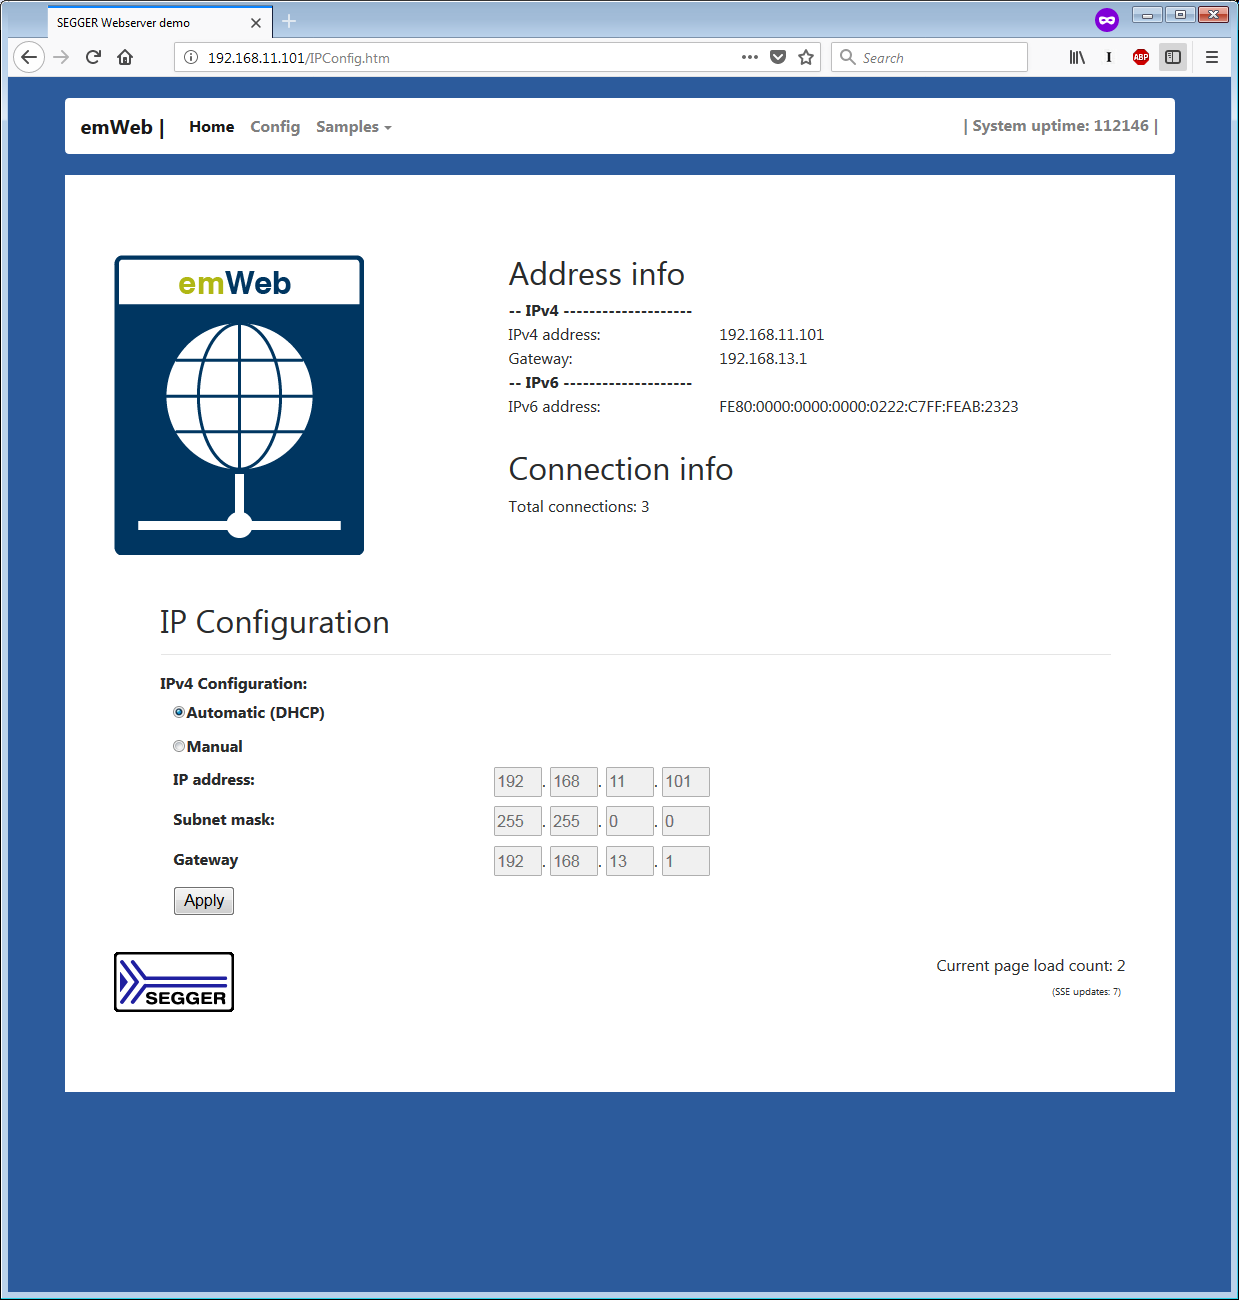Open the browser home page icon
The height and width of the screenshot is (1300, 1239).
click(x=125, y=57)
